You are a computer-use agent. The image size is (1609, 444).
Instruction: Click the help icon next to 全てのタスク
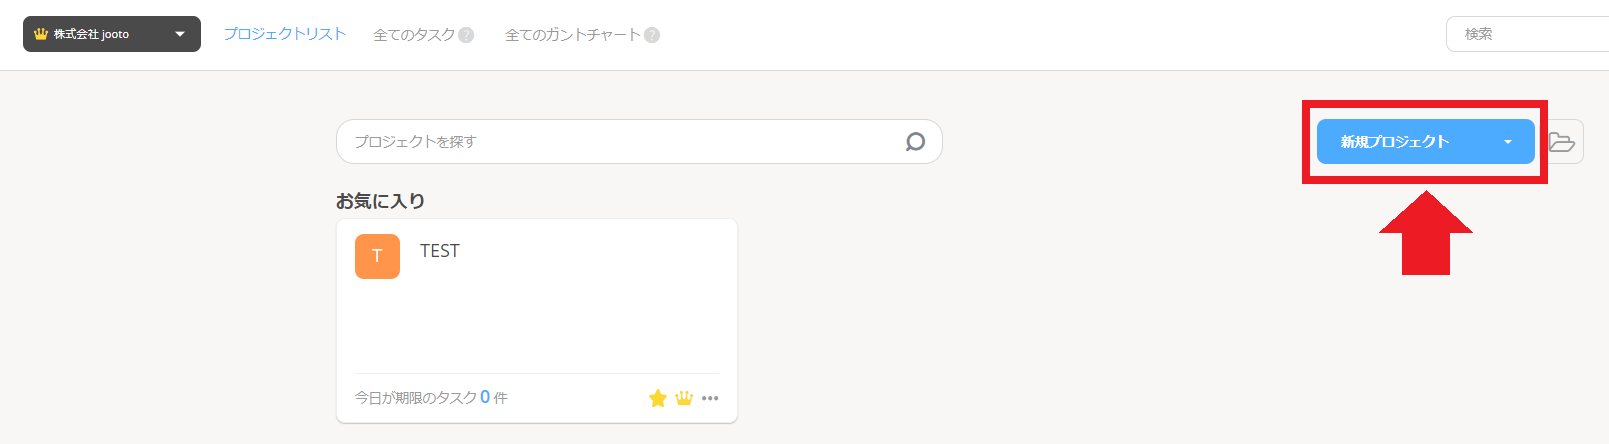pos(466,35)
